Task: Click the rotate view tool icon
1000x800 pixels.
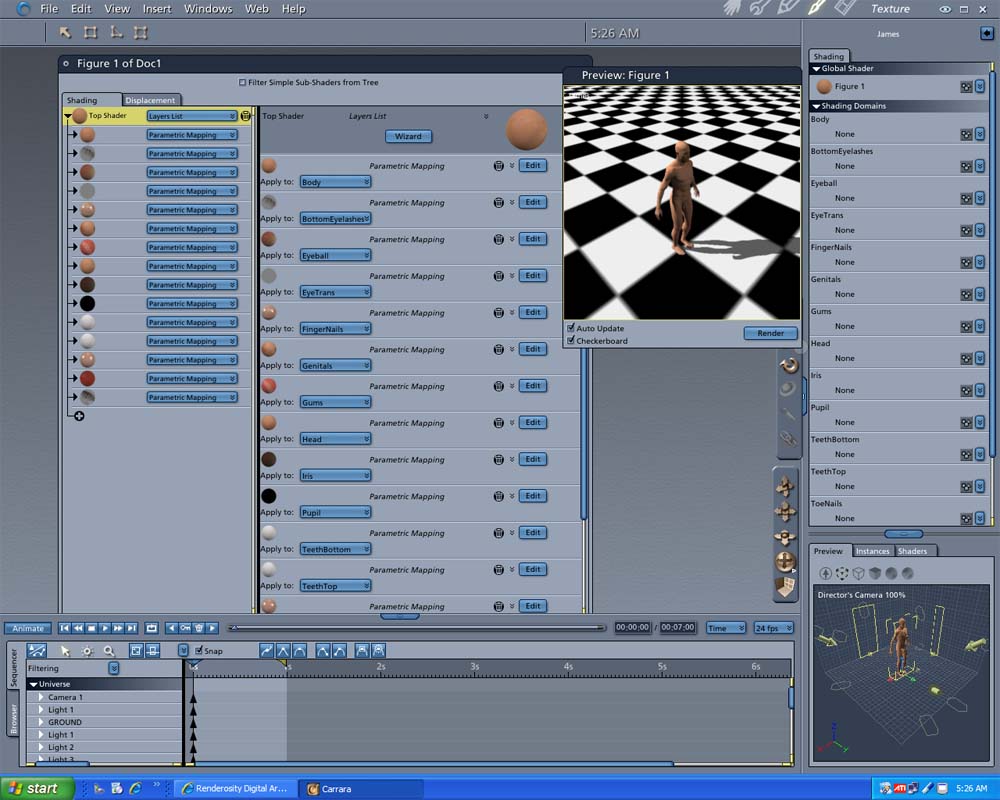Action: [x=788, y=366]
